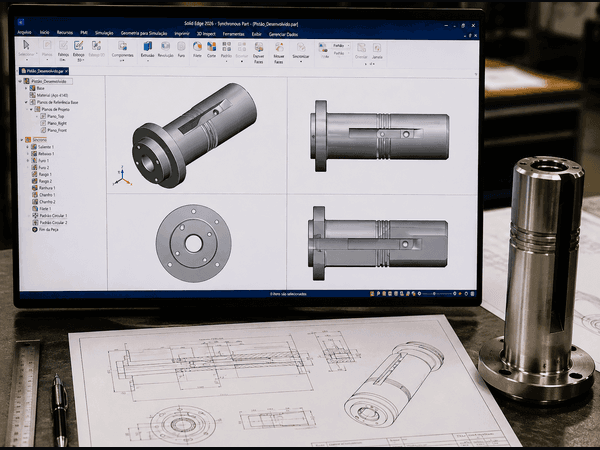
Task: Open the Arquivo menu
Action: (24, 33)
